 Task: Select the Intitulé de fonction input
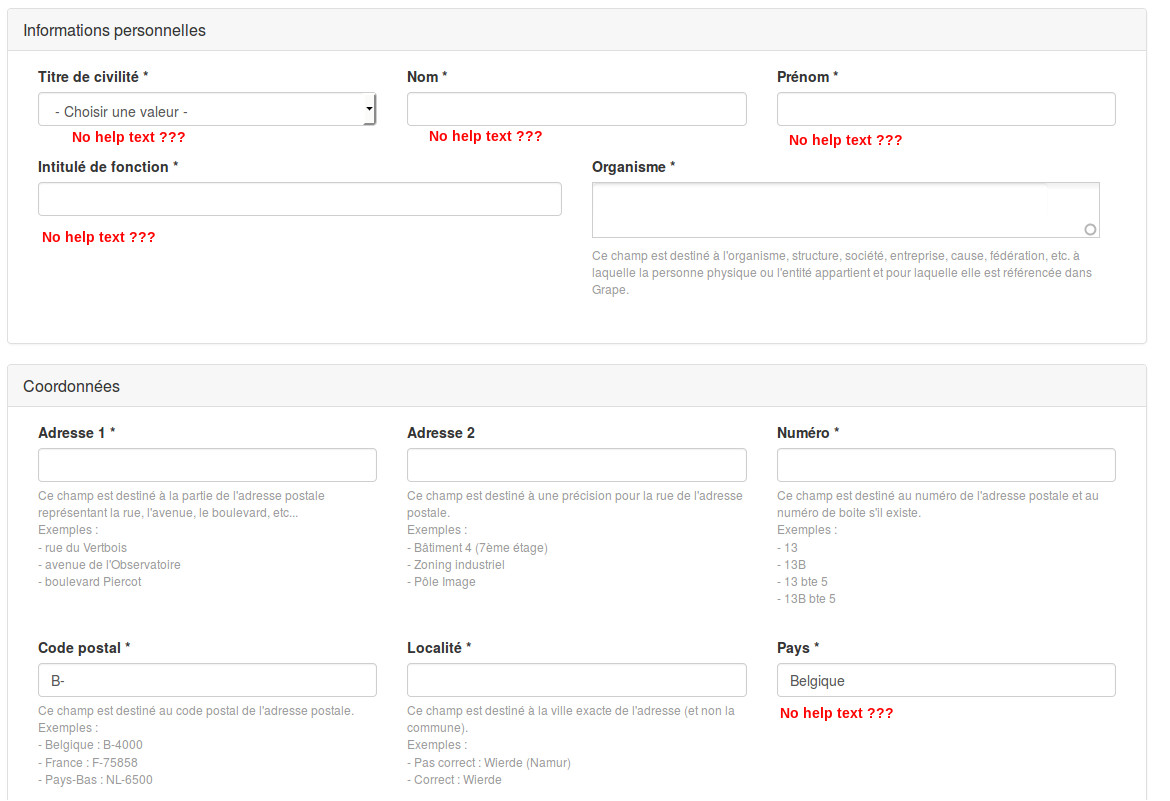point(299,199)
